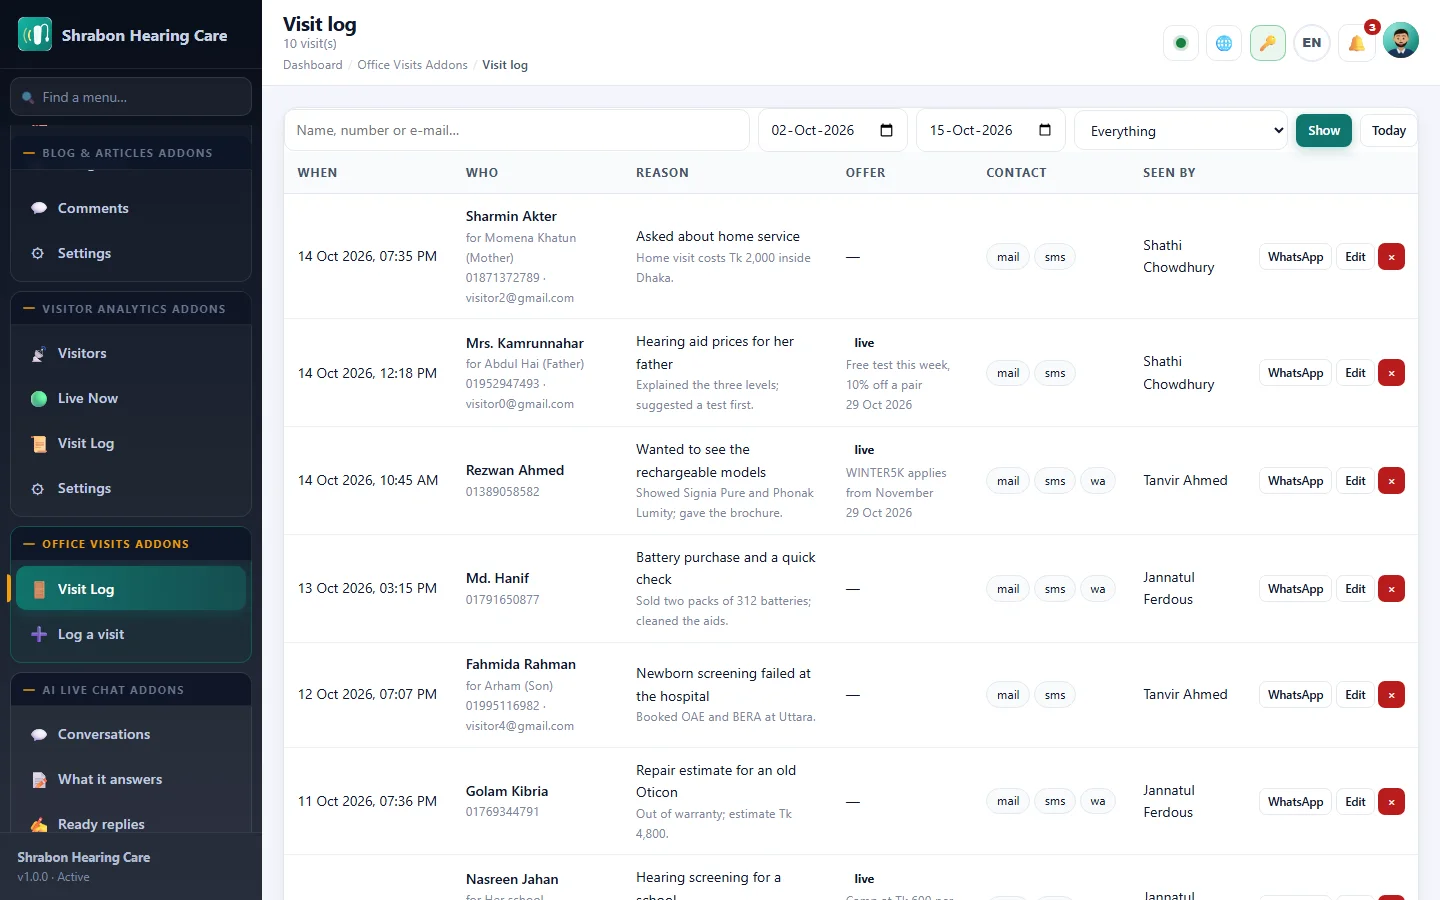Focus the Name, number or e-mail search box

click(517, 131)
